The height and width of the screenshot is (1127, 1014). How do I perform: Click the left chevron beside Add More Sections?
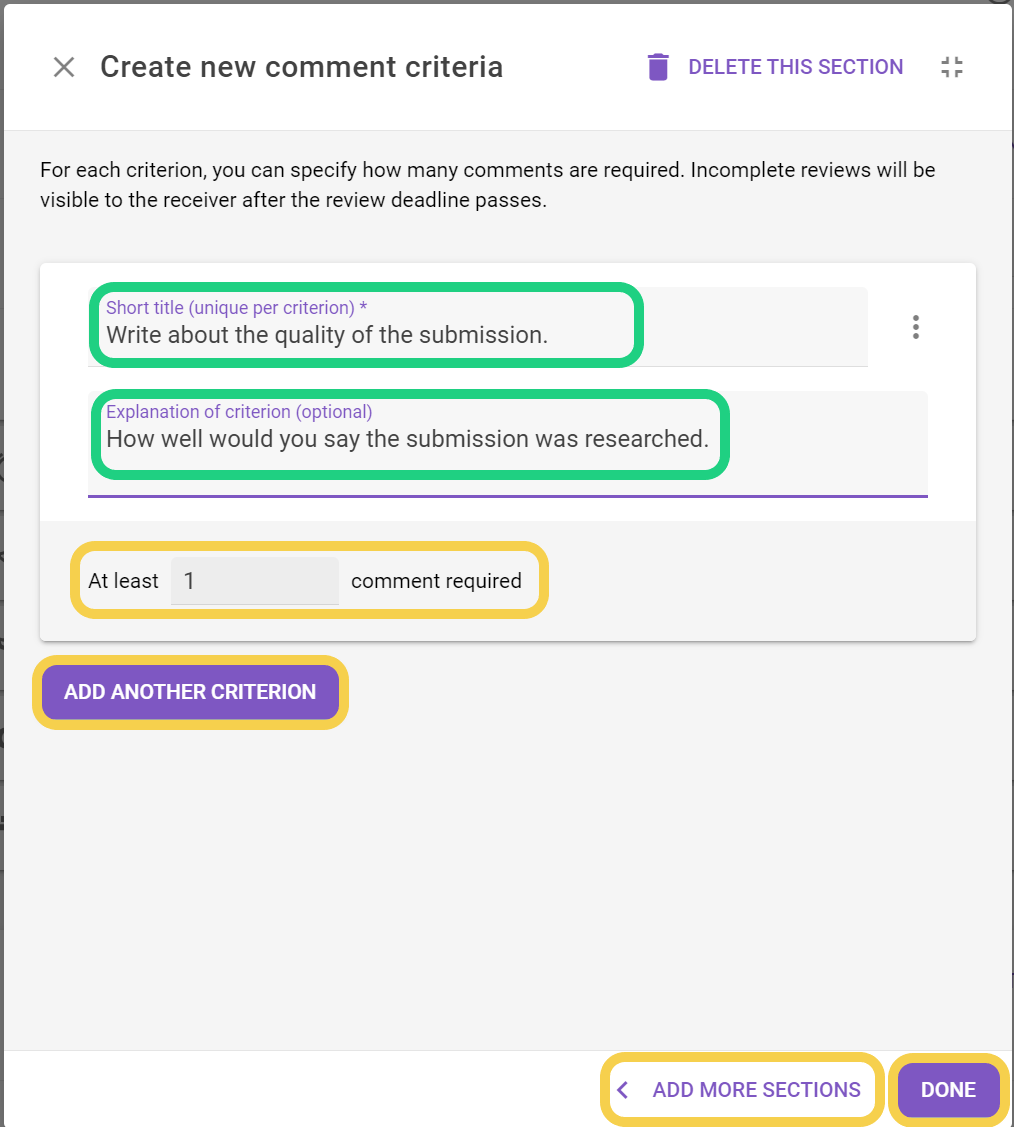click(623, 1089)
